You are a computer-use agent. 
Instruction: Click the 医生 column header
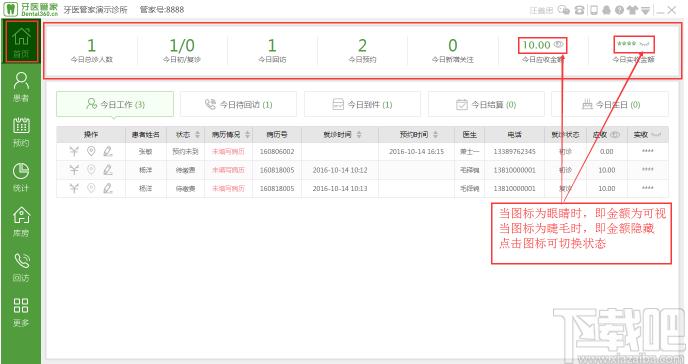coord(469,135)
